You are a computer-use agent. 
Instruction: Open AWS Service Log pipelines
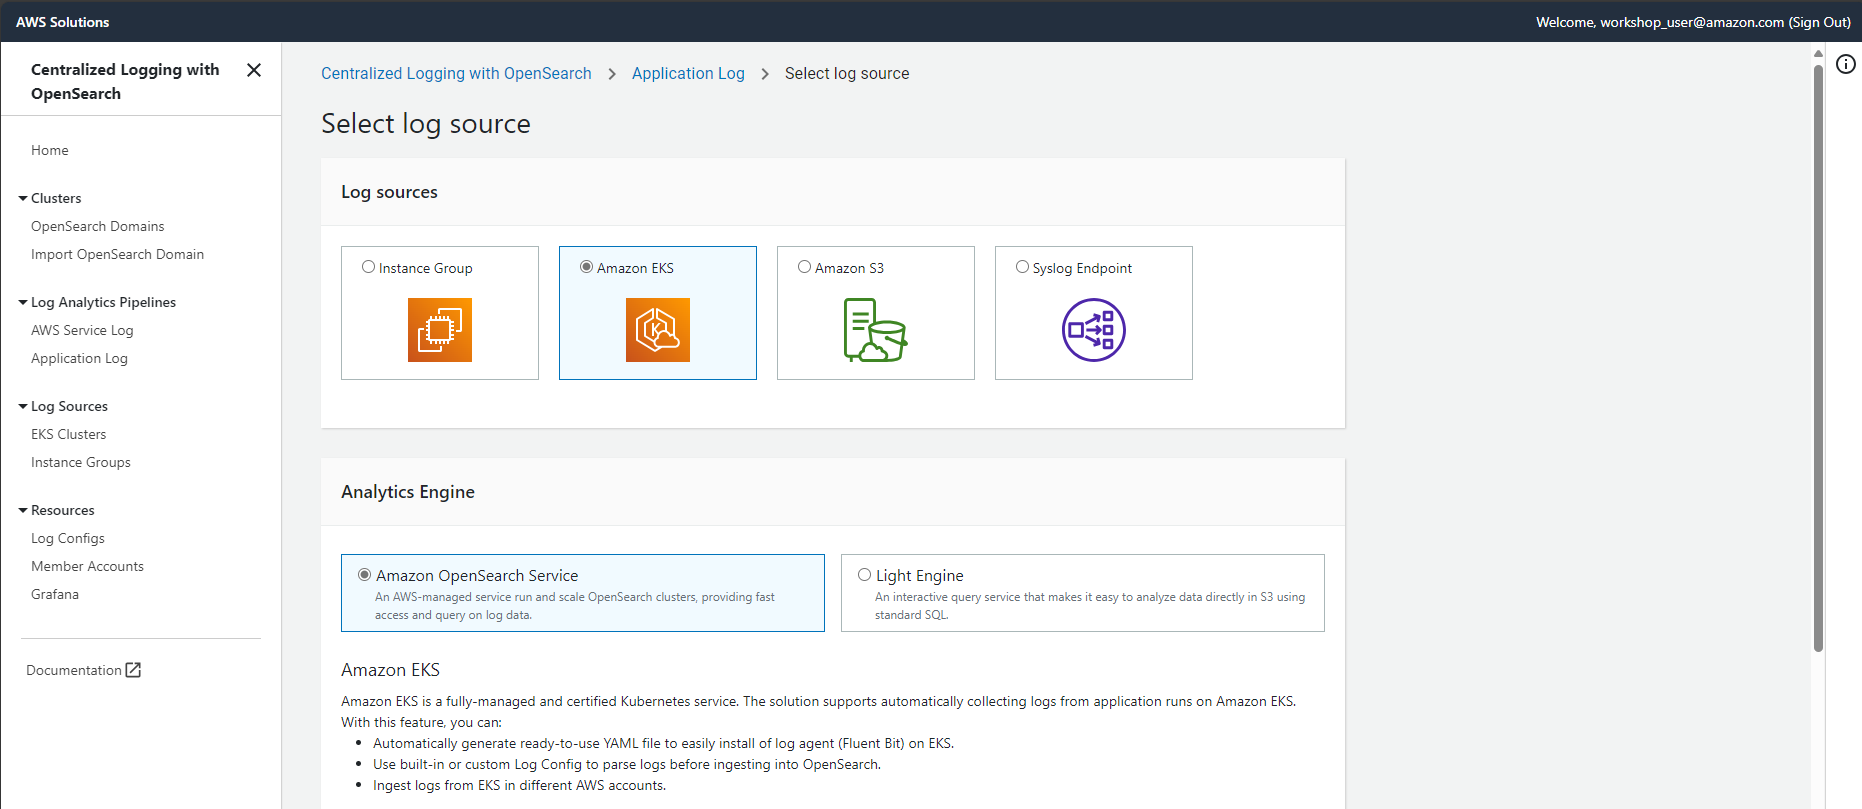coord(82,330)
